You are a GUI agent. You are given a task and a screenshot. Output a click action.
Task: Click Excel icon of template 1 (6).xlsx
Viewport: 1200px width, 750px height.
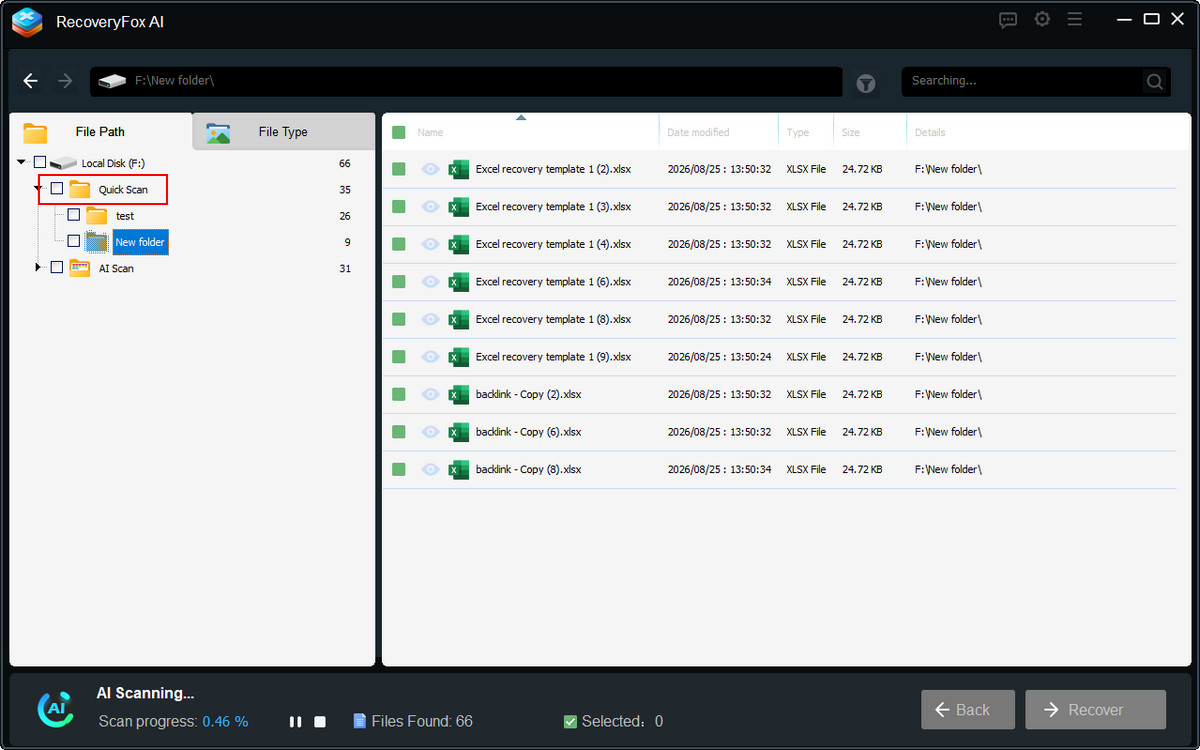pyautogui.click(x=459, y=282)
